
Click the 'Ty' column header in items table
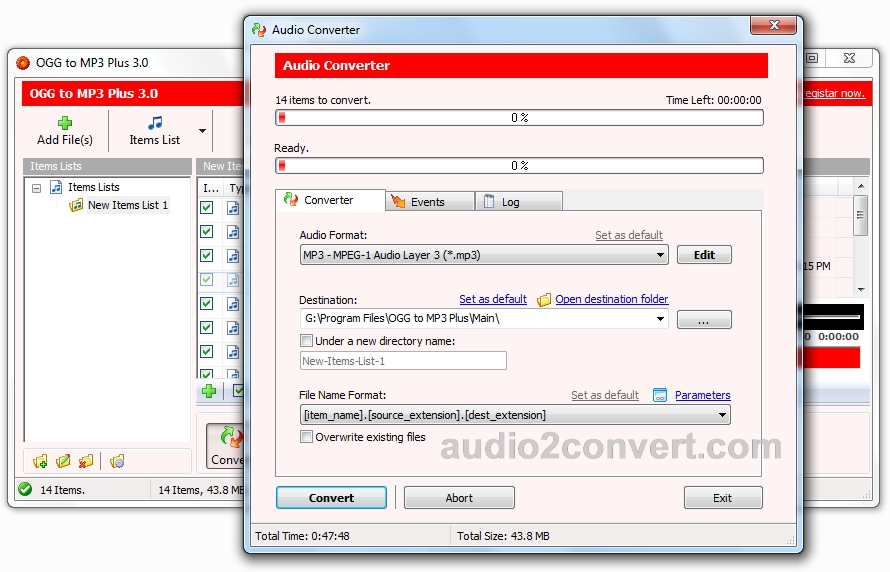pyautogui.click(x=234, y=188)
